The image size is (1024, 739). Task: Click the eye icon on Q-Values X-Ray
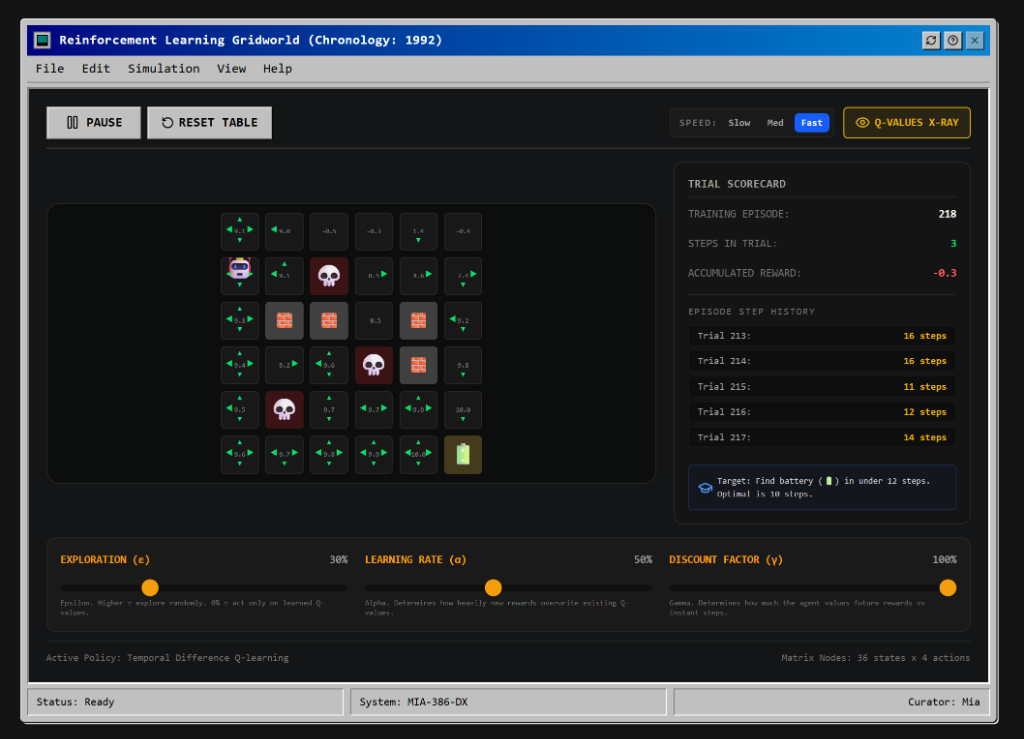862,123
